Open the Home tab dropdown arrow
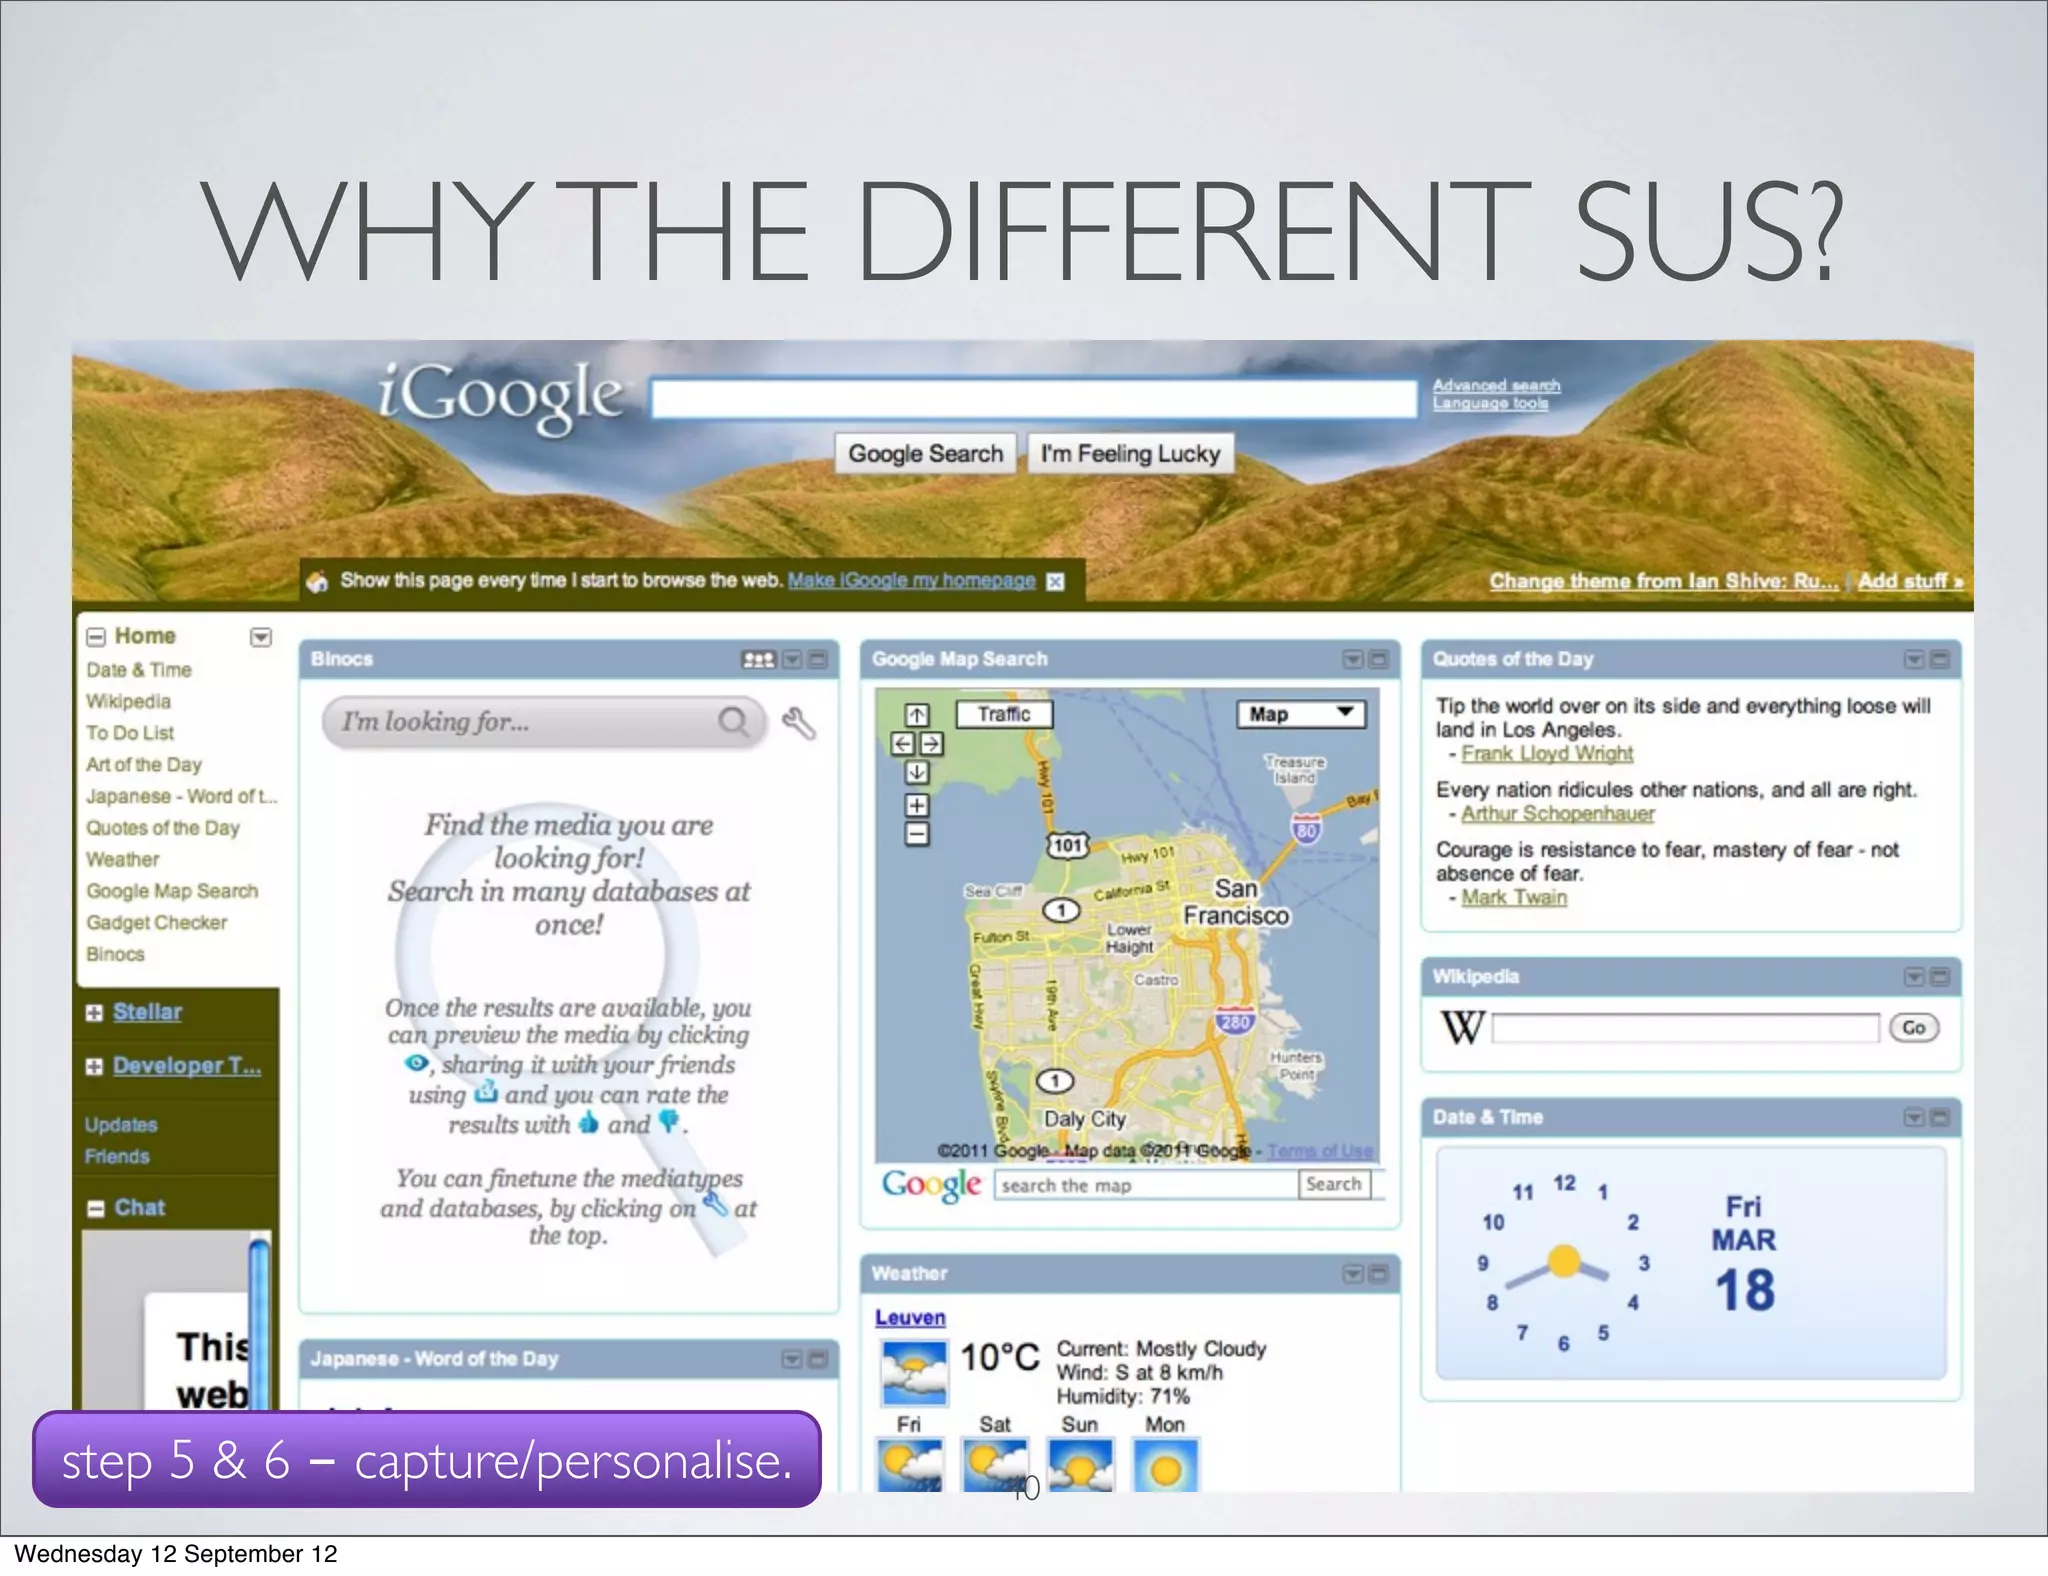Screen dimensions: 2048x1576 (x=261, y=637)
